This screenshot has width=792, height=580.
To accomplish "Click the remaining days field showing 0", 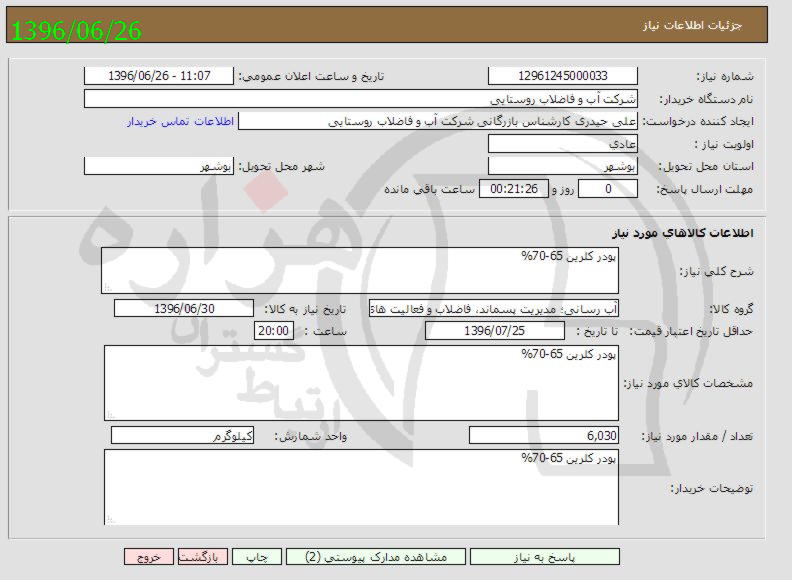I will click(608, 189).
